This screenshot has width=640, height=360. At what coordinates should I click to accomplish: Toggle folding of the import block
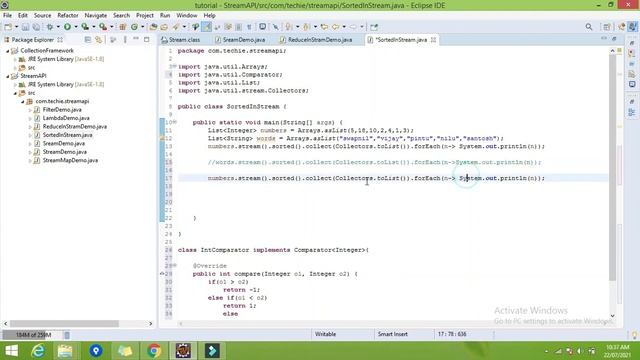(175, 66)
